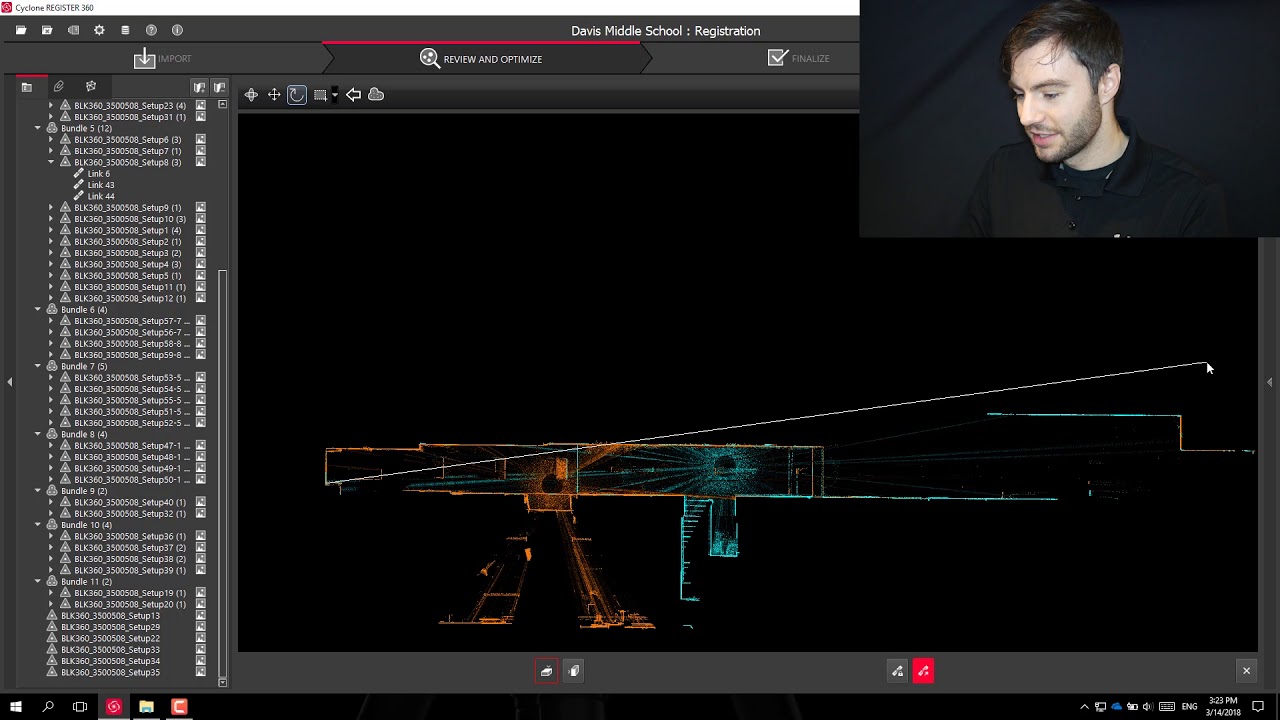The height and width of the screenshot is (720, 1280).
Task: Select the pan move tool
Action: pyautogui.click(x=274, y=94)
